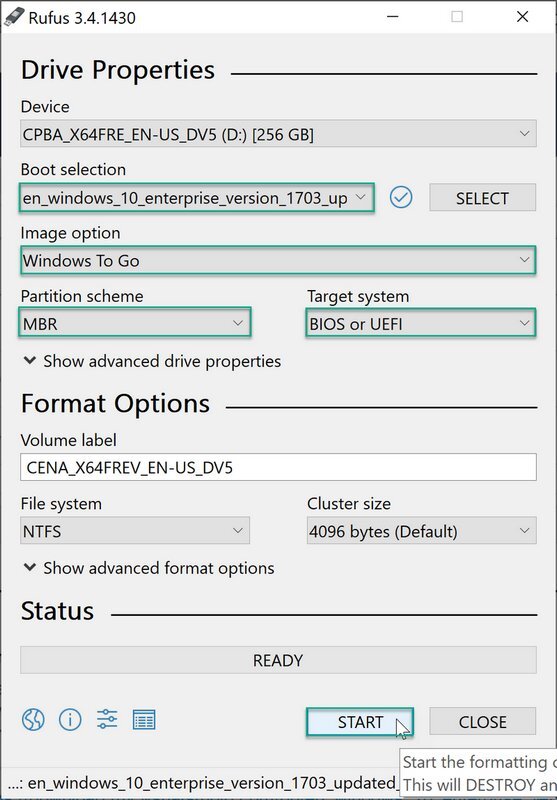The image size is (557, 800).
Task: Open the Cluster size dropdown
Action: click(x=421, y=531)
